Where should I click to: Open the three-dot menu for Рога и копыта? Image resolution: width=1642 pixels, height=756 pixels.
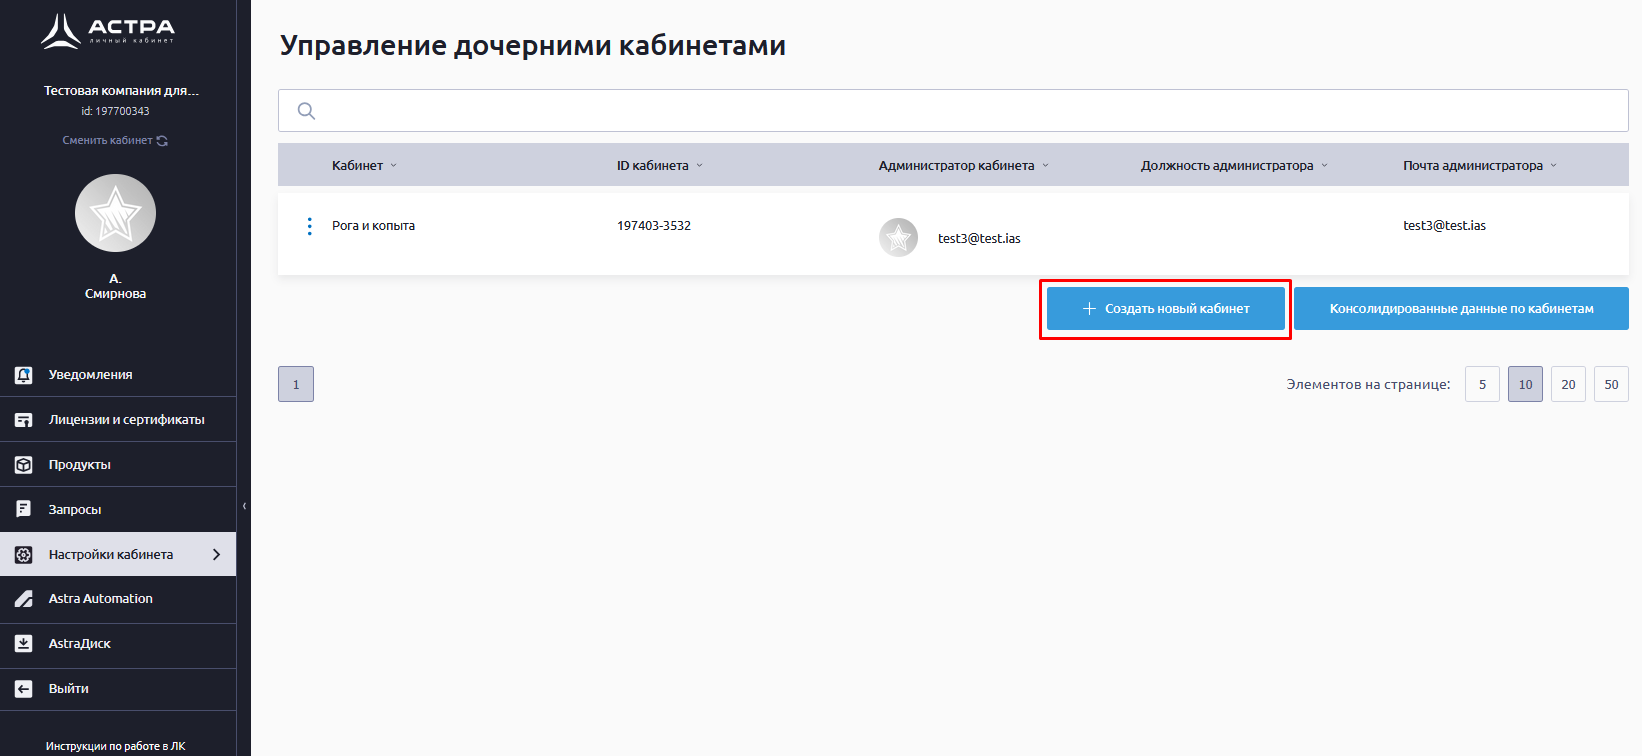coord(309,226)
